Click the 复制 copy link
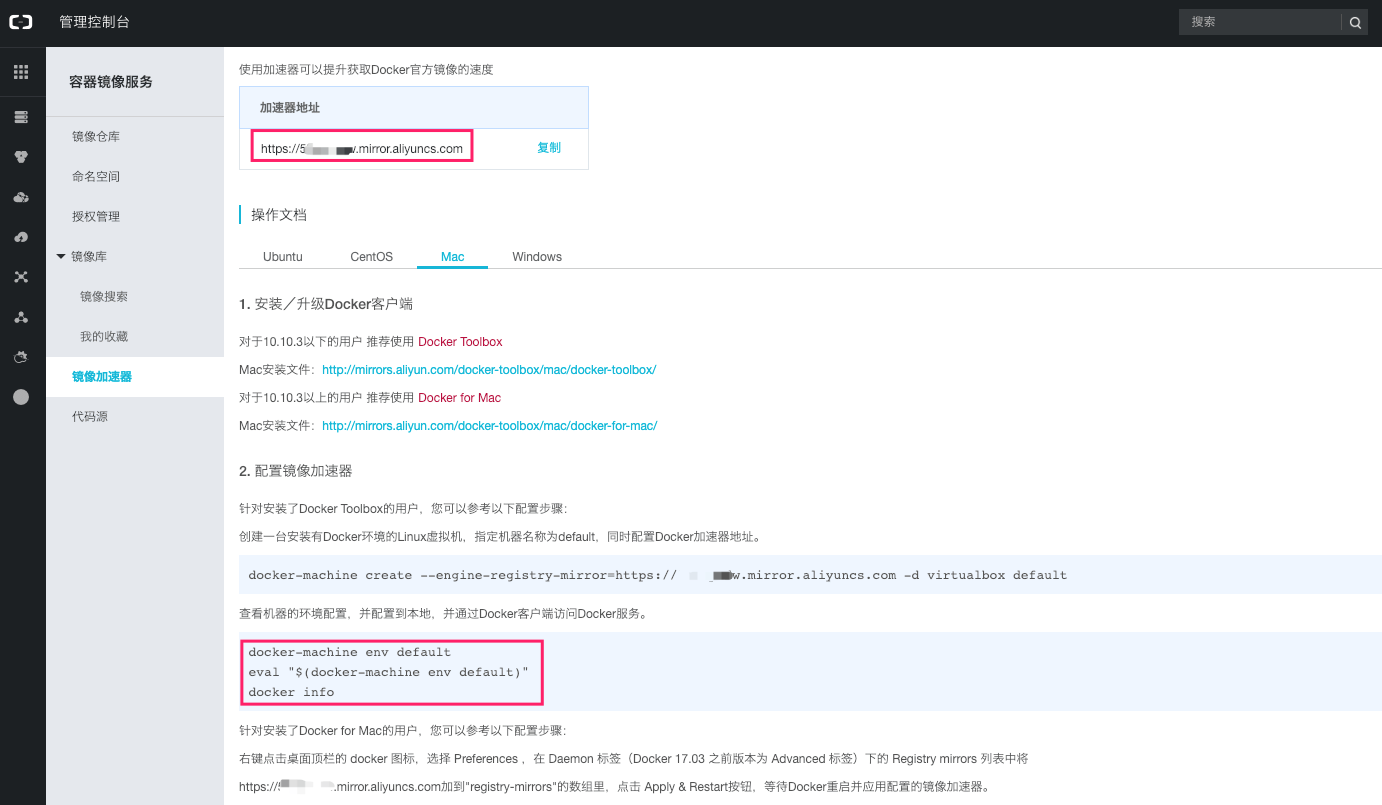 549,148
